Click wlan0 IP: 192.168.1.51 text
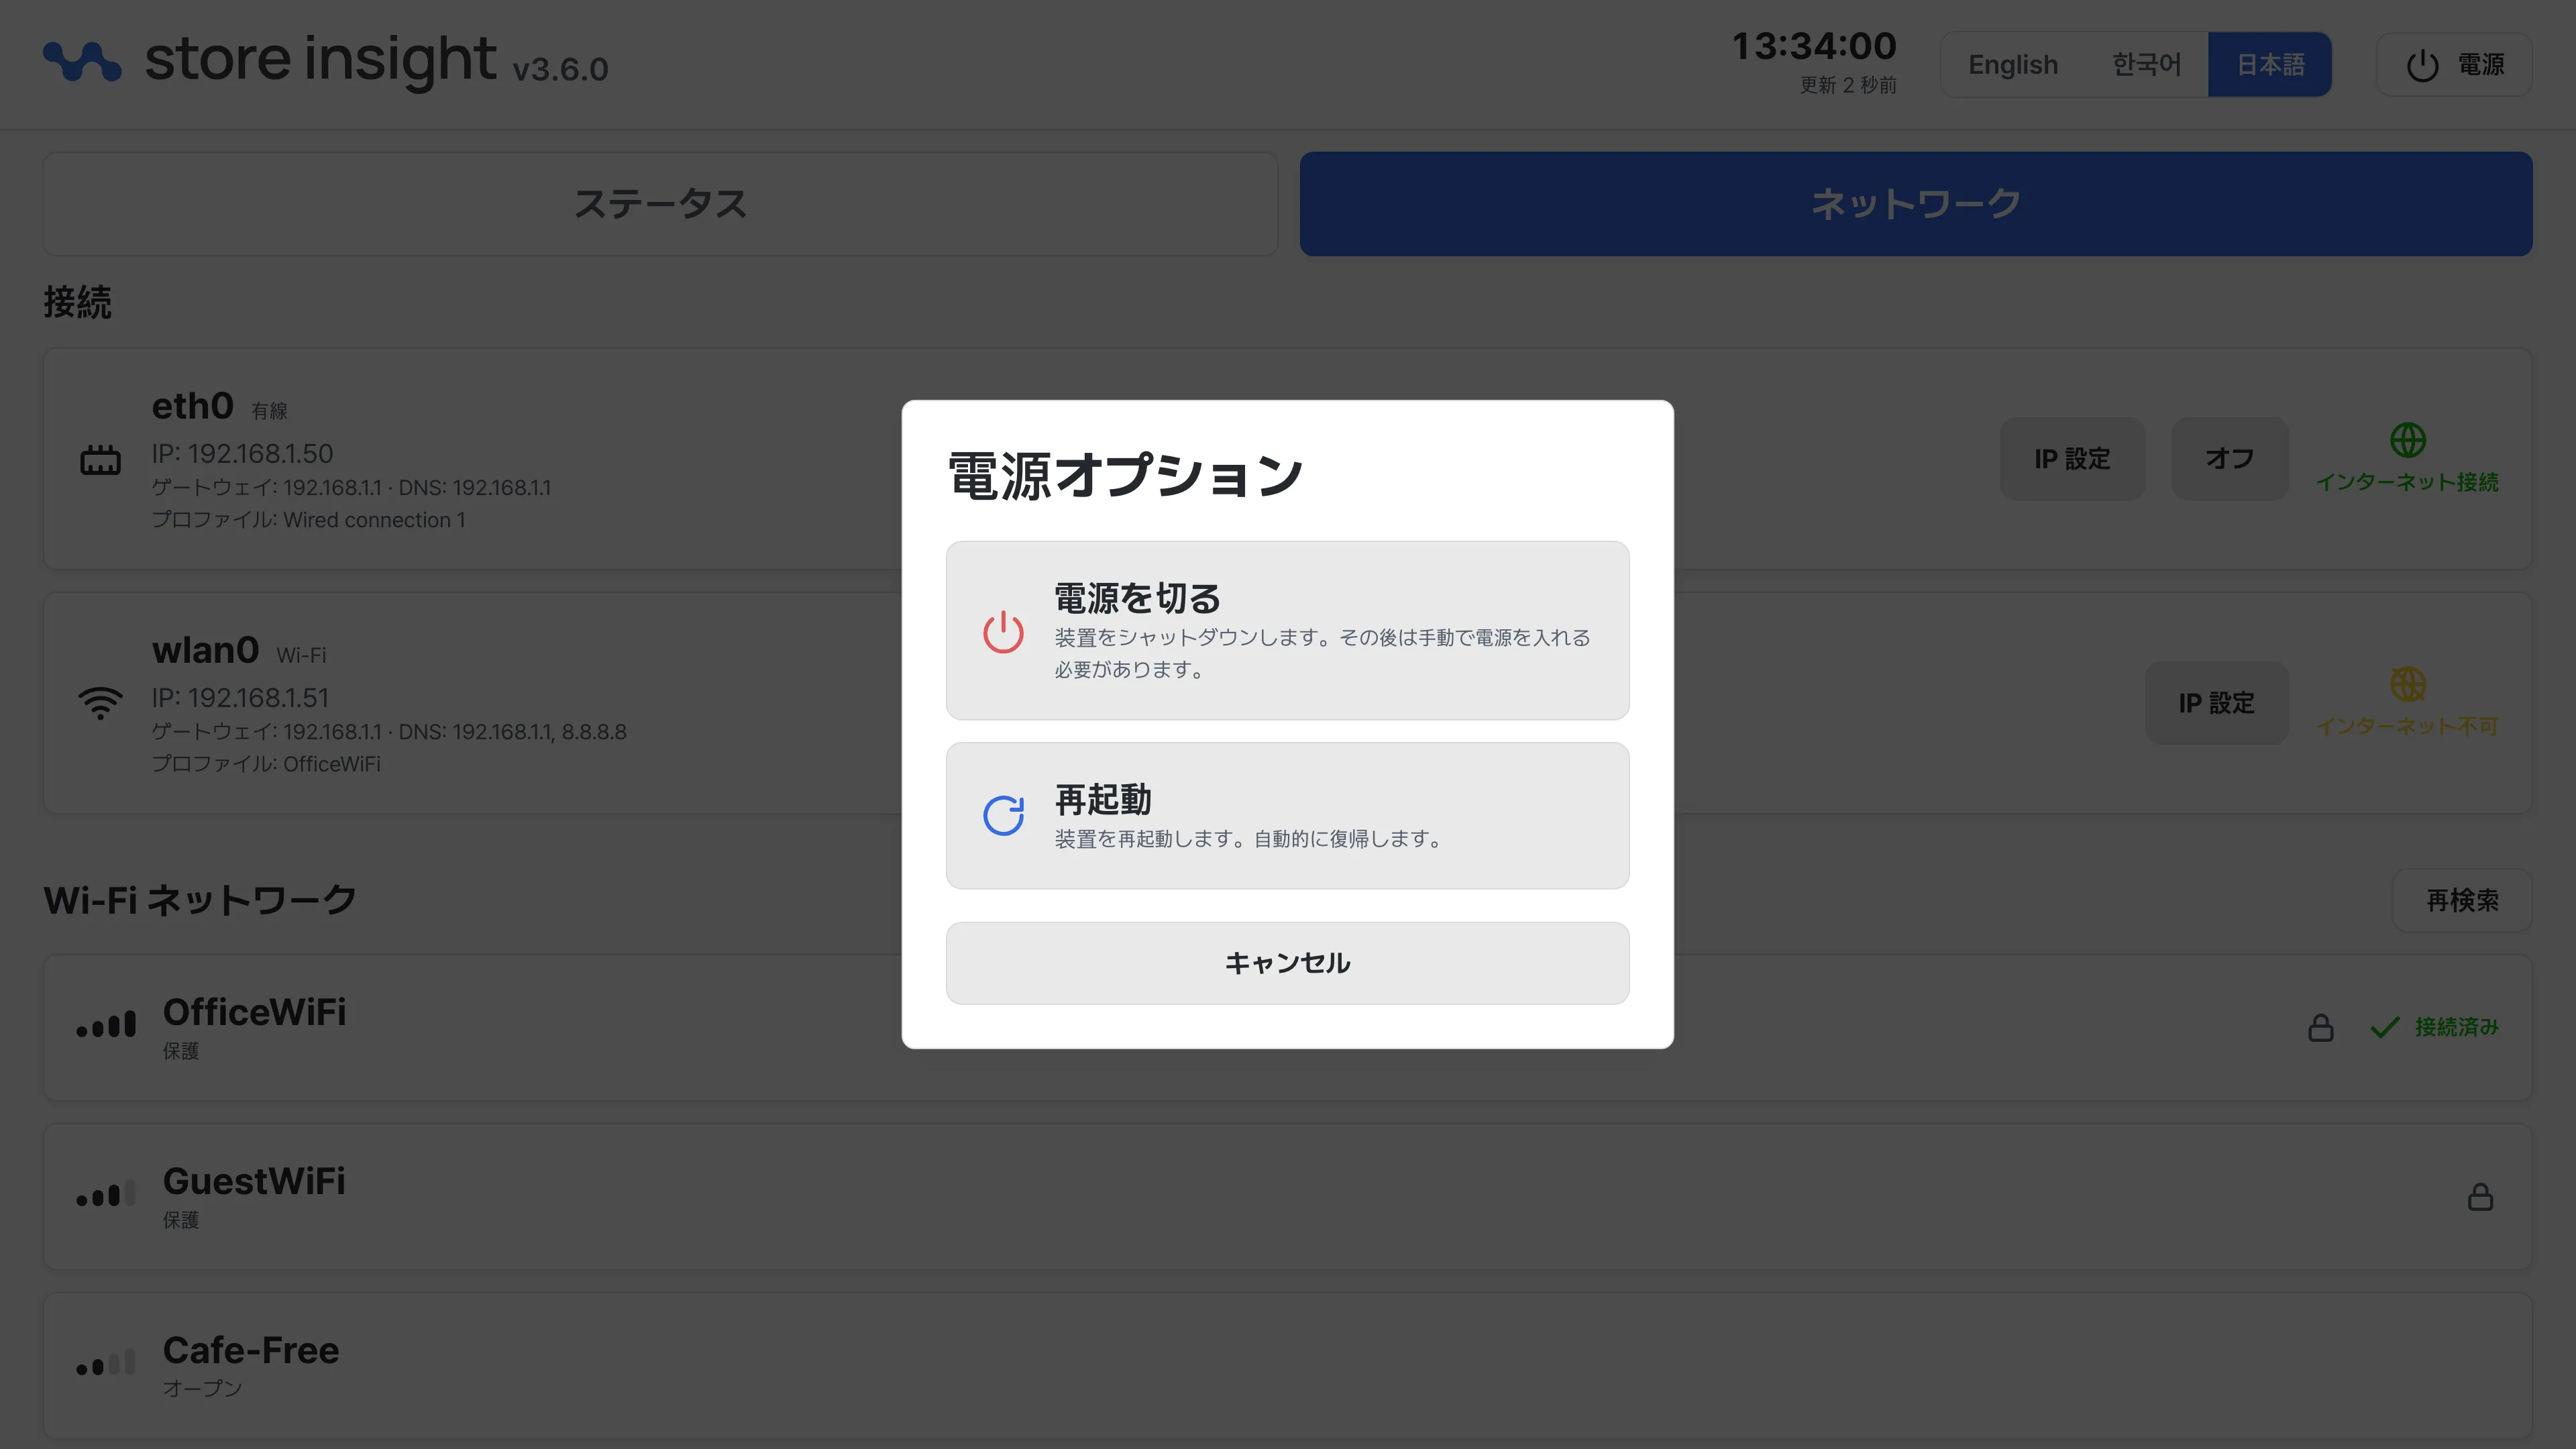Image resolution: width=2576 pixels, height=1449 pixels. tap(240, 698)
